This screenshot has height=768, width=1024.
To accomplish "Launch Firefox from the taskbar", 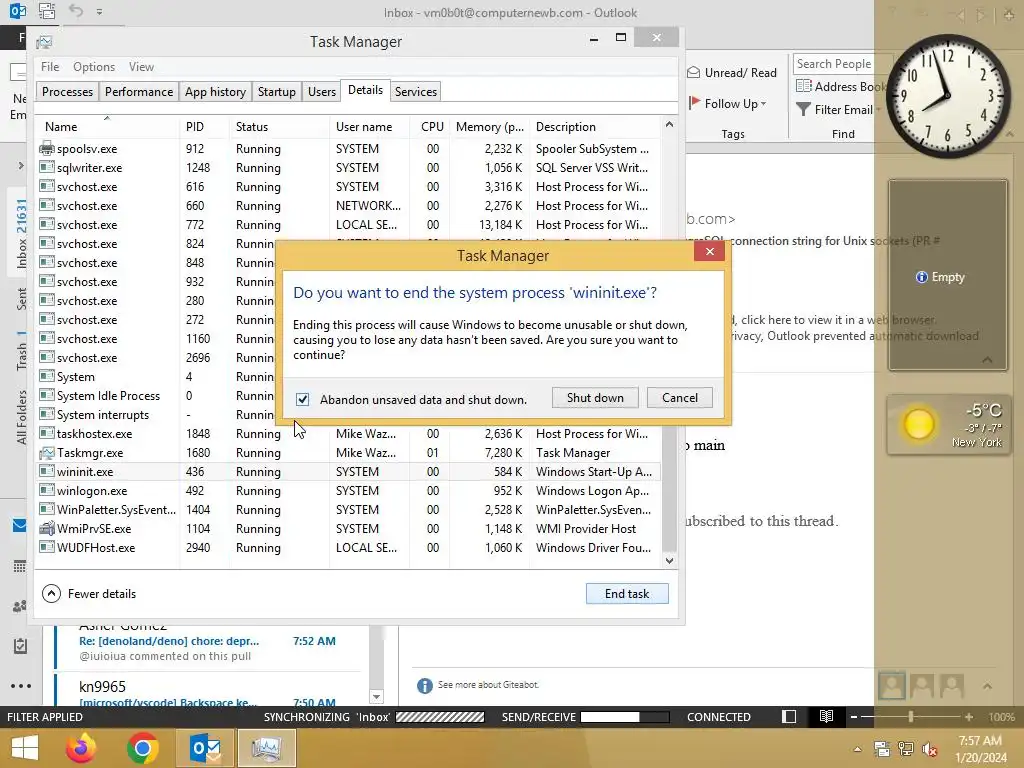I will click(x=81, y=748).
